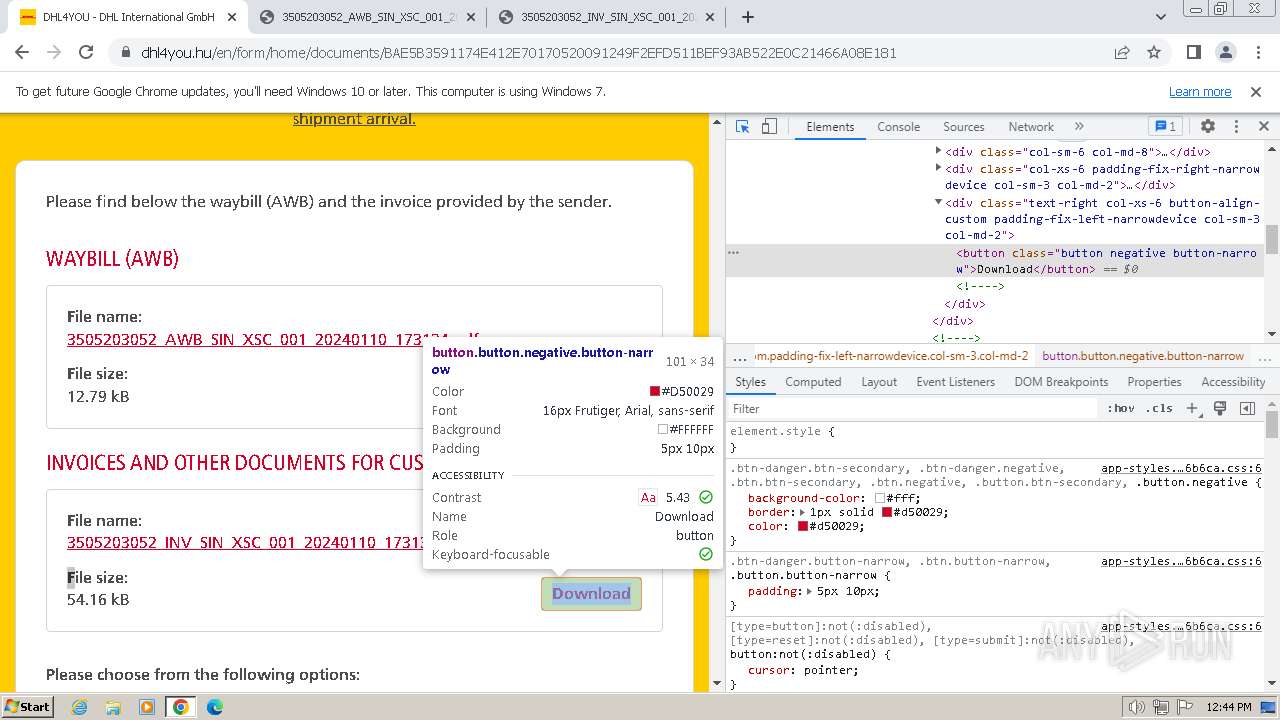Image resolution: width=1280 pixels, height=720 pixels.
Task: Open border #d50029 color swatch
Action: coord(887,512)
